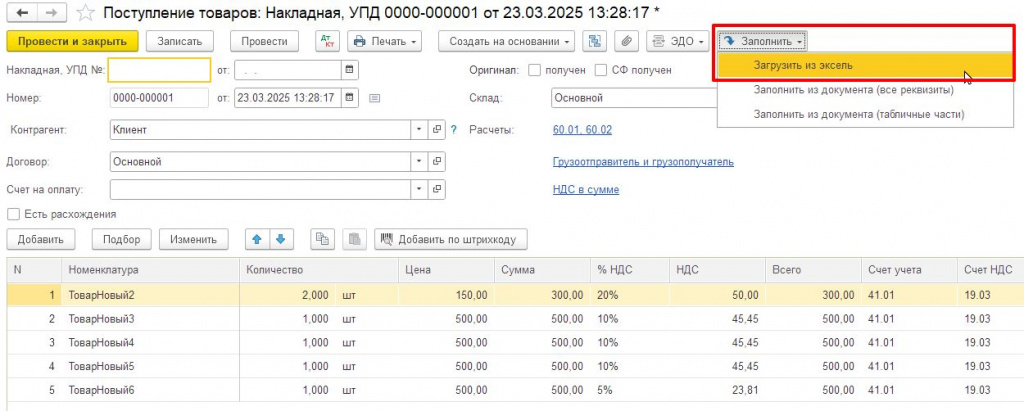Choose Заполнить из документа (табличные части)

[x=867, y=114]
